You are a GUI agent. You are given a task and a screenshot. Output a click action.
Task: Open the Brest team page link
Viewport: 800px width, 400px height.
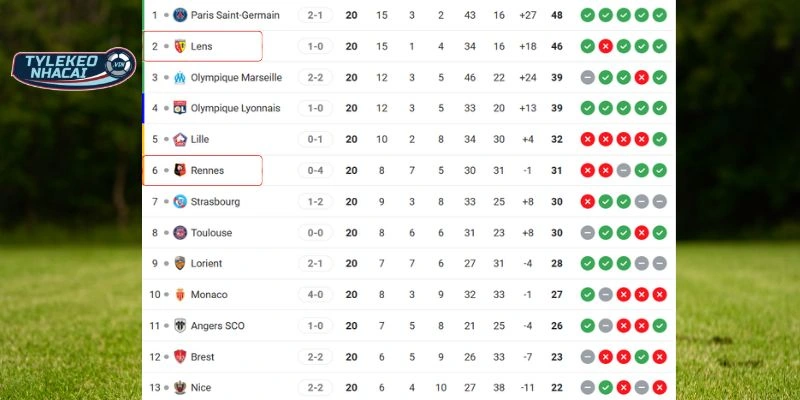[202, 356]
